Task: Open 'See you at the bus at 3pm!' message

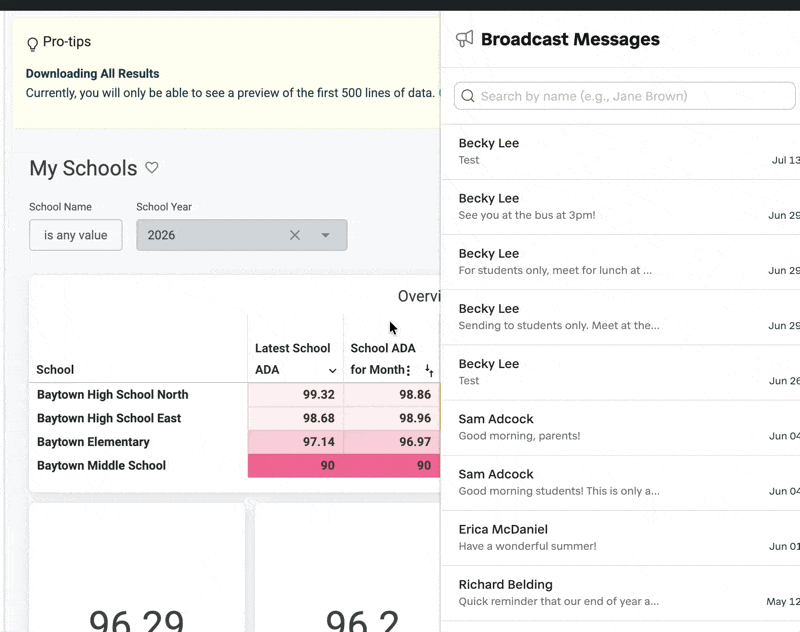Action: (620, 207)
